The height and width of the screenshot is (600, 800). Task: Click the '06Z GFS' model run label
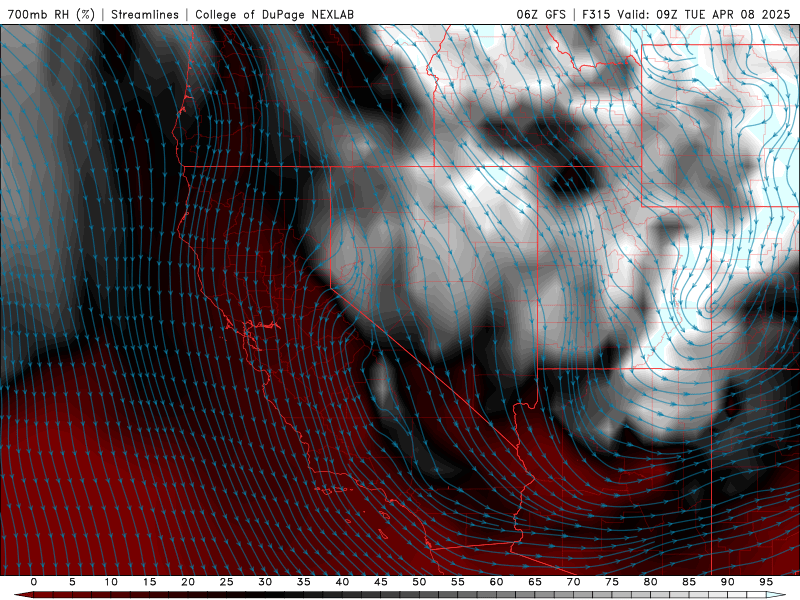click(x=541, y=14)
